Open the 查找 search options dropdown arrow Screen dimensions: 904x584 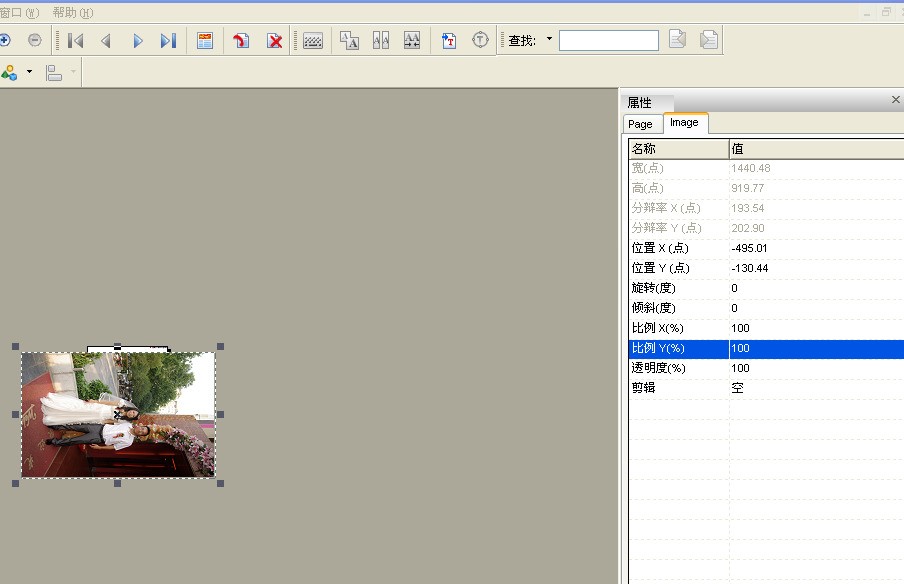(x=549, y=40)
